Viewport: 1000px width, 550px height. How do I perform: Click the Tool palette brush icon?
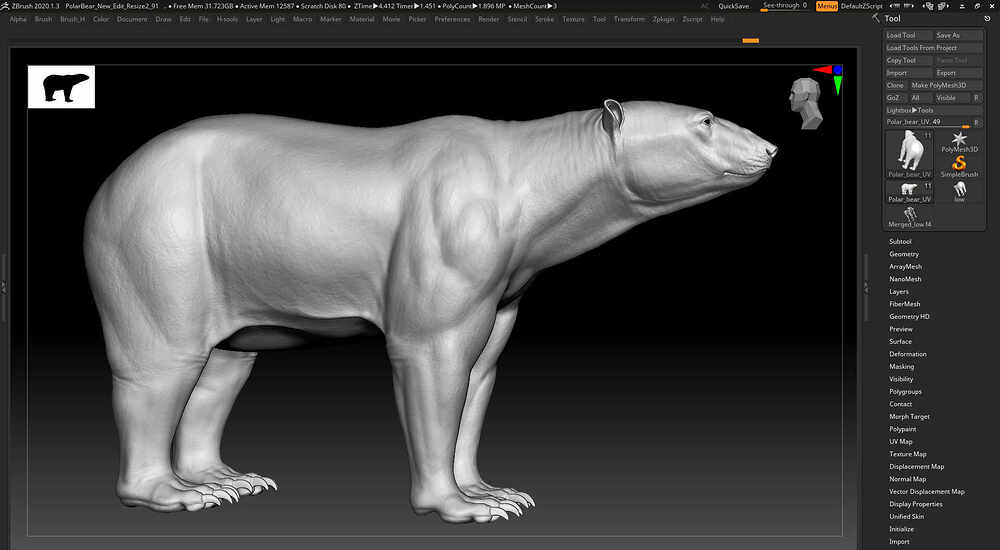[x=876, y=19]
